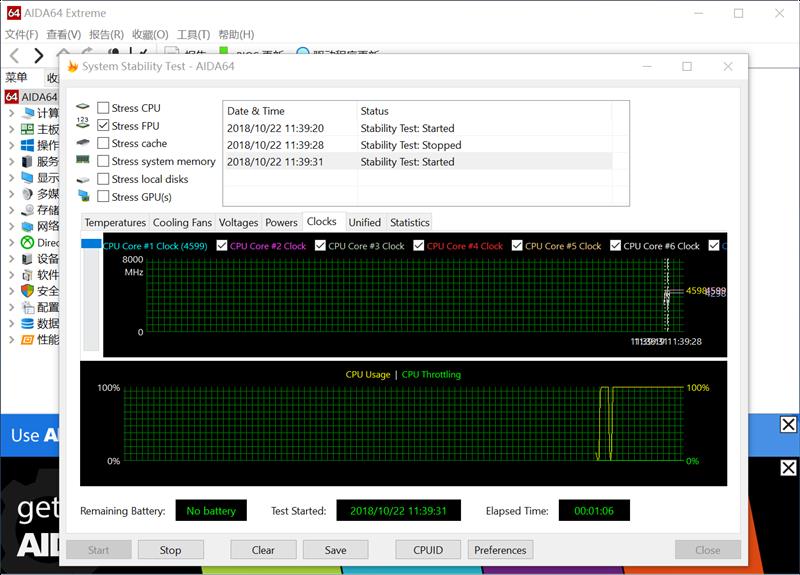This screenshot has width=800, height=575.
Task: Select the Storage tree icon in sidebar
Action: point(28,210)
